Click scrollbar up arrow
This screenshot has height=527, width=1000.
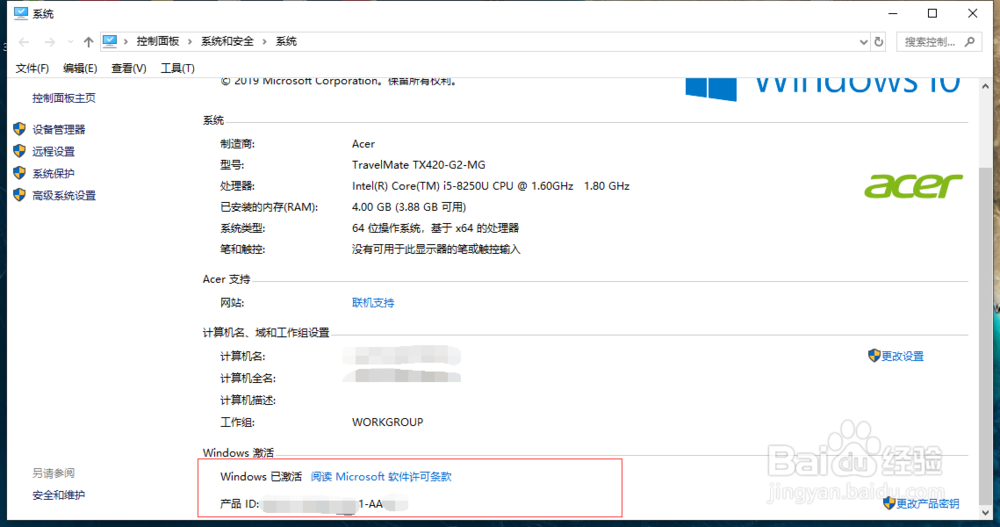coord(985,86)
